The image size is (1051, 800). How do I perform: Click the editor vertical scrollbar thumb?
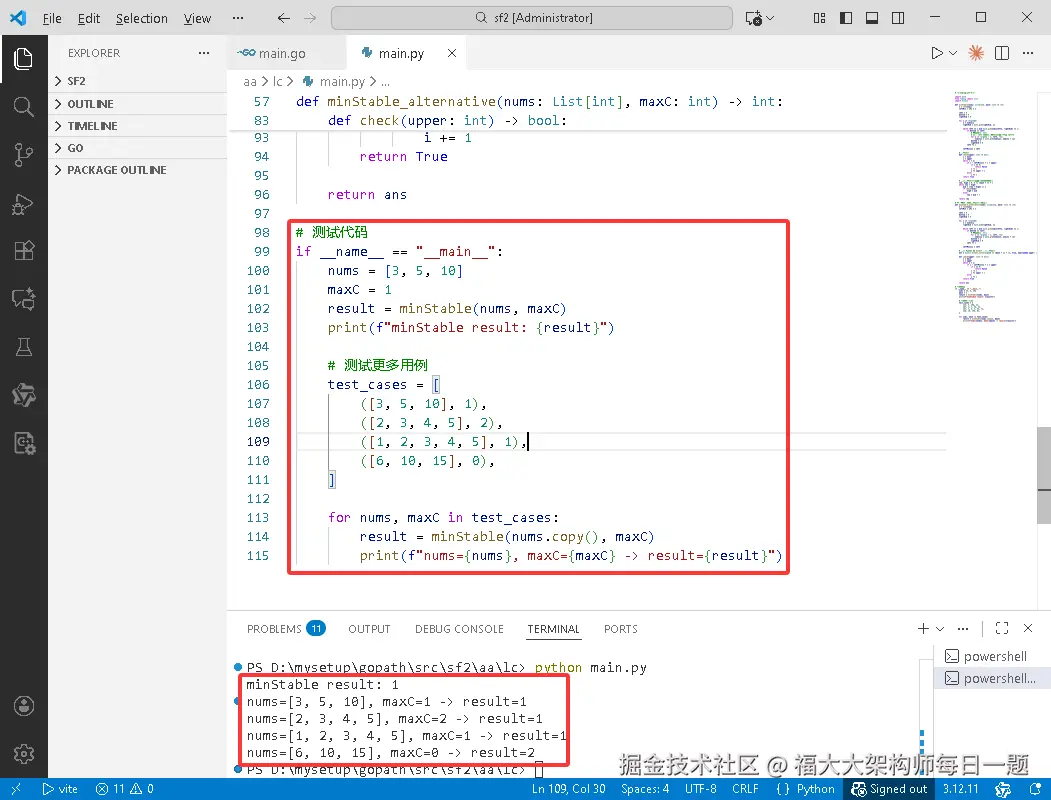click(x=1044, y=474)
